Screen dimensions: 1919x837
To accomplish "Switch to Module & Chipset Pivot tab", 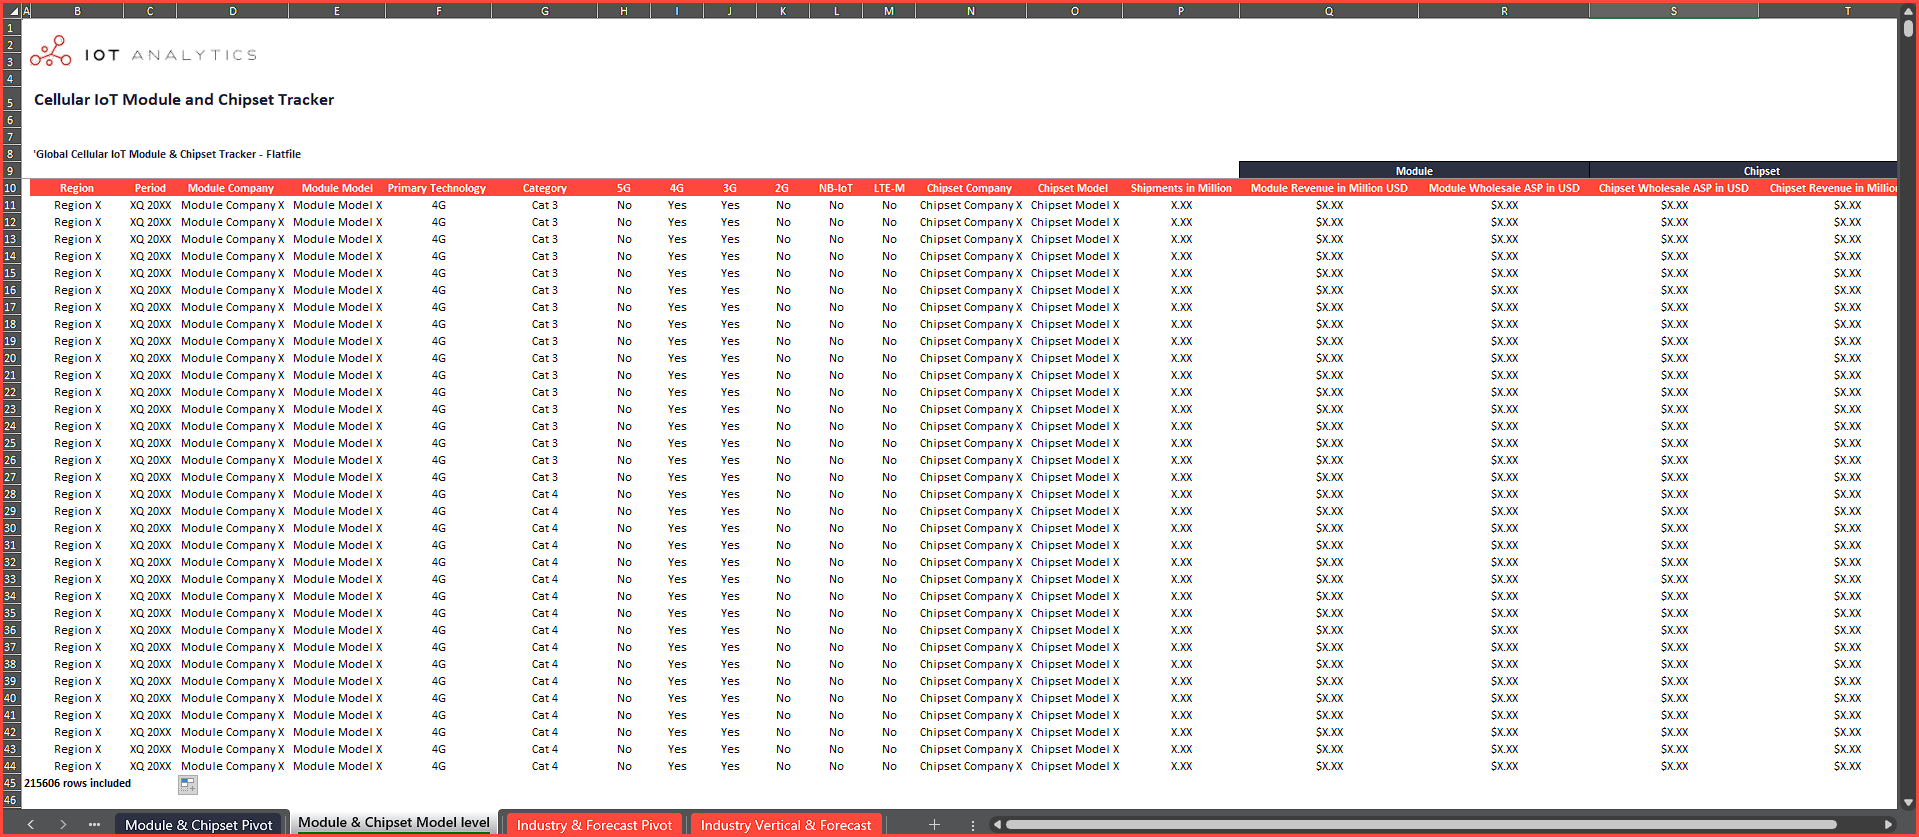I will click(x=198, y=825).
